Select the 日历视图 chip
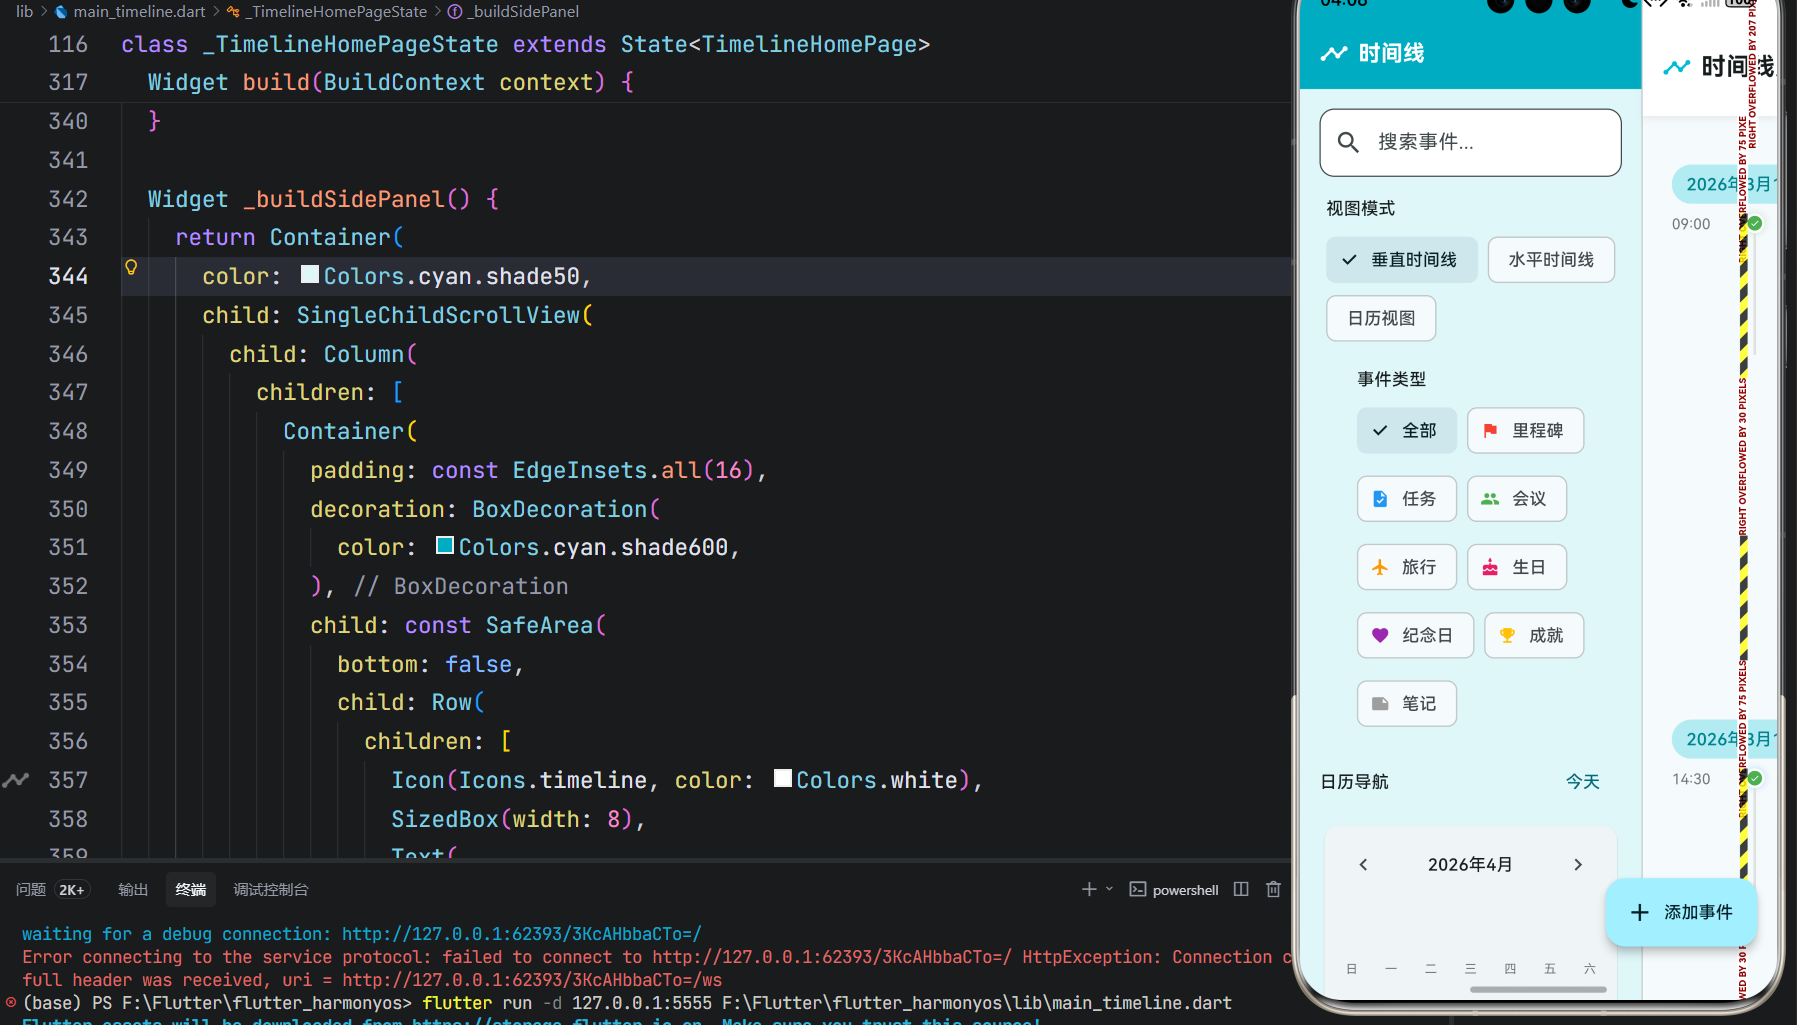This screenshot has width=1797, height=1025. (x=1381, y=318)
